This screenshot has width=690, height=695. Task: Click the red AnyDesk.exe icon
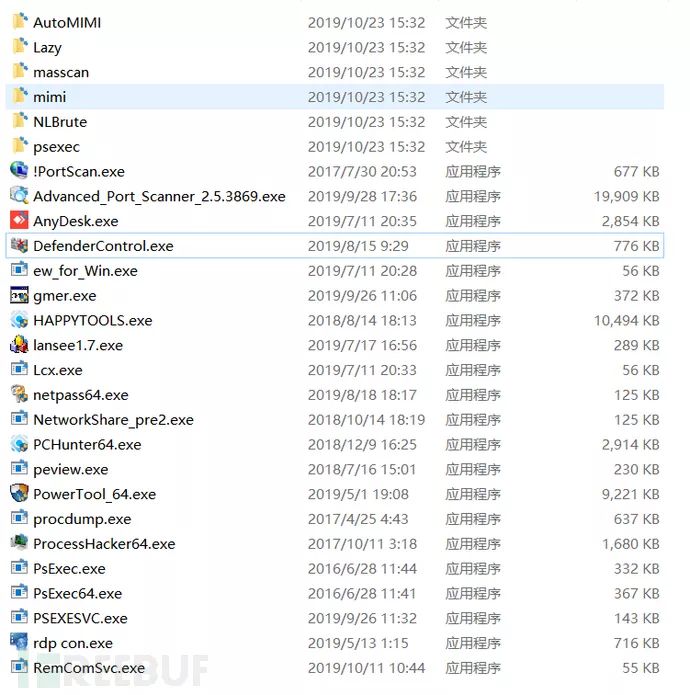tap(19, 220)
